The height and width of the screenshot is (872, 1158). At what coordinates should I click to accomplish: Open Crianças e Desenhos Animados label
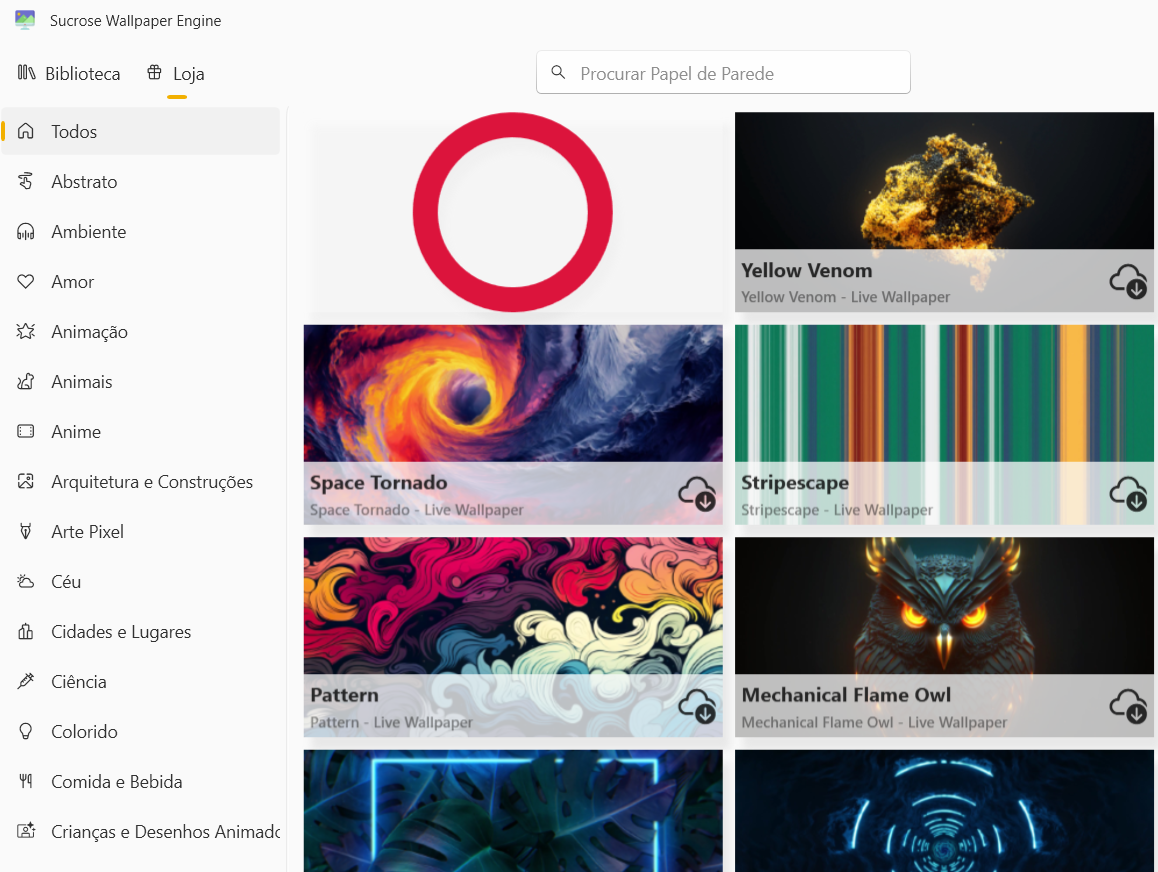(x=165, y=832)
